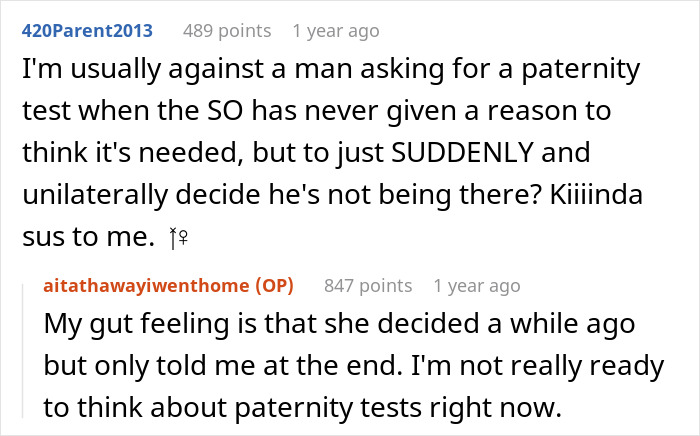Open the aitathawayiwenthome user profile

tap(148, 286)
